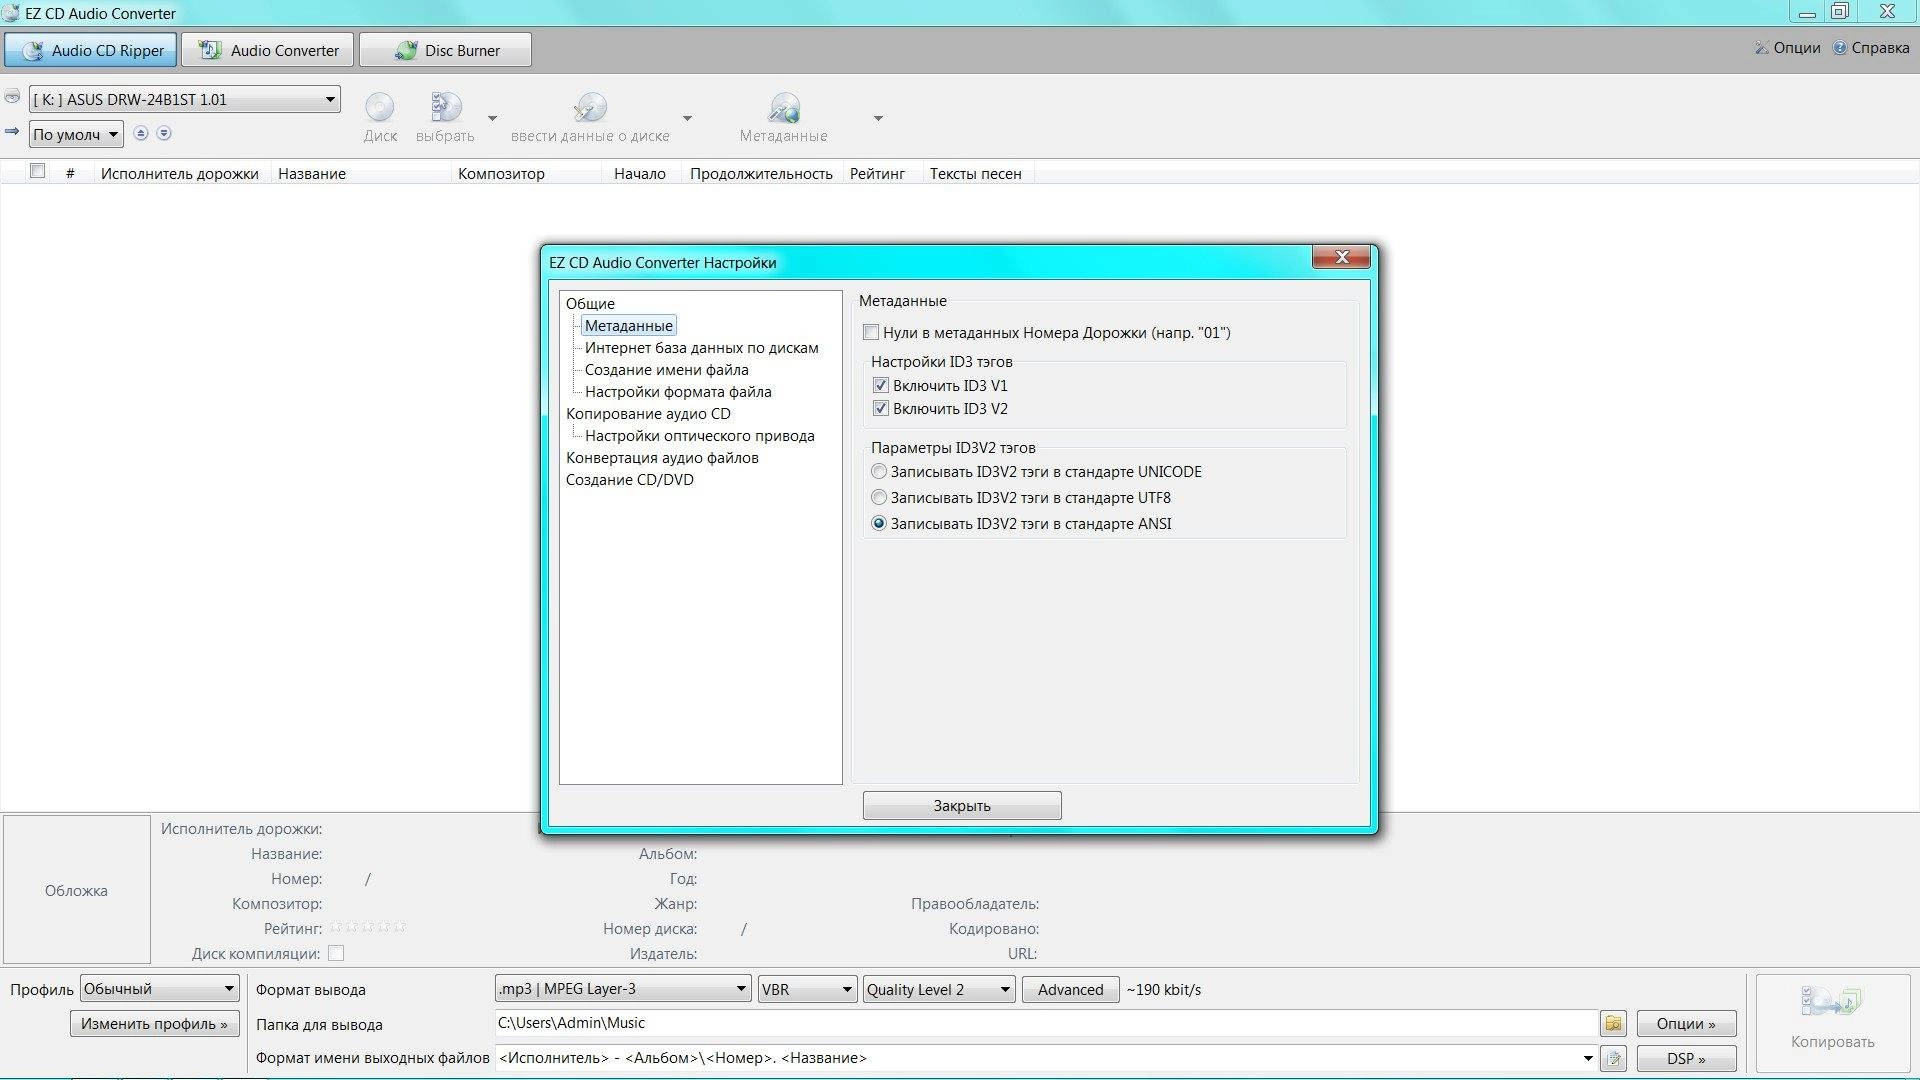The image size is (1920, 1080).
Task: Select ID3V2 tags in UNICODE standard
Action: pos(879,471)
